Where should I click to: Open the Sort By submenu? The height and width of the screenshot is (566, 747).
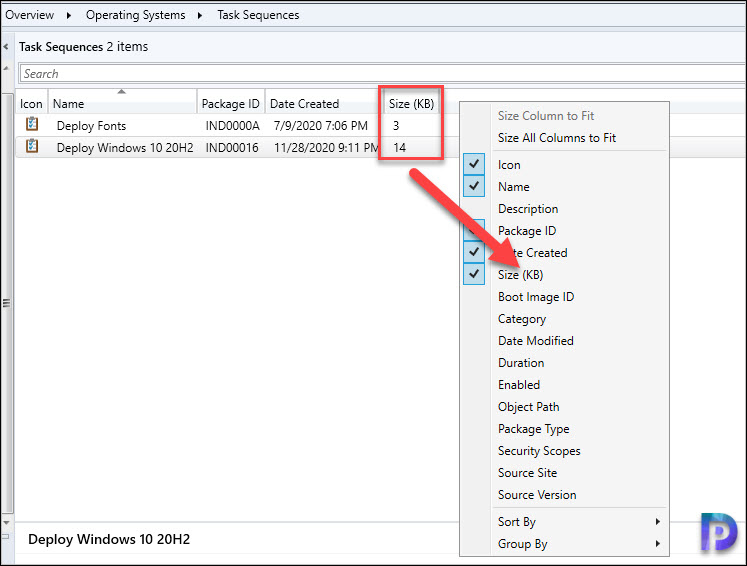[579, 522]
